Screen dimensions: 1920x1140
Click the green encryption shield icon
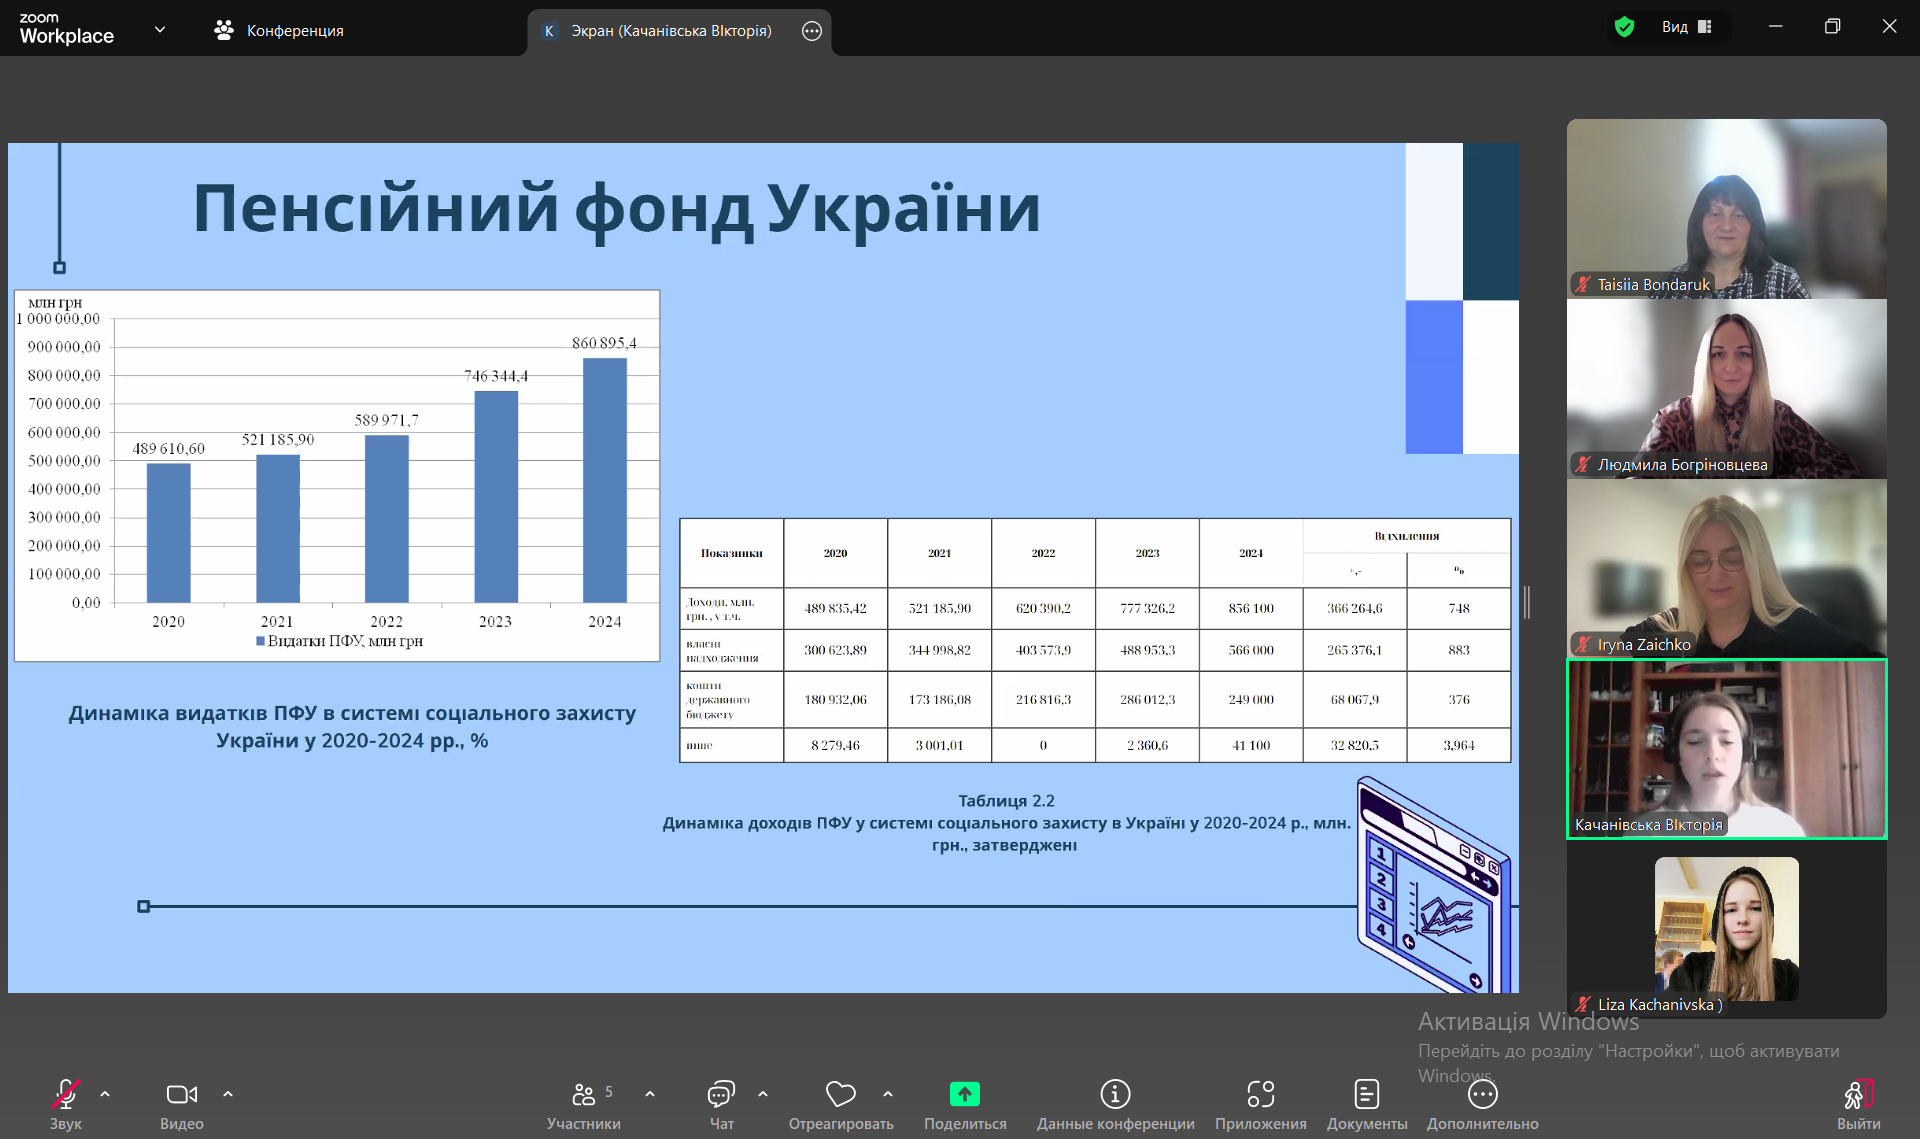tap(1624, 27)
